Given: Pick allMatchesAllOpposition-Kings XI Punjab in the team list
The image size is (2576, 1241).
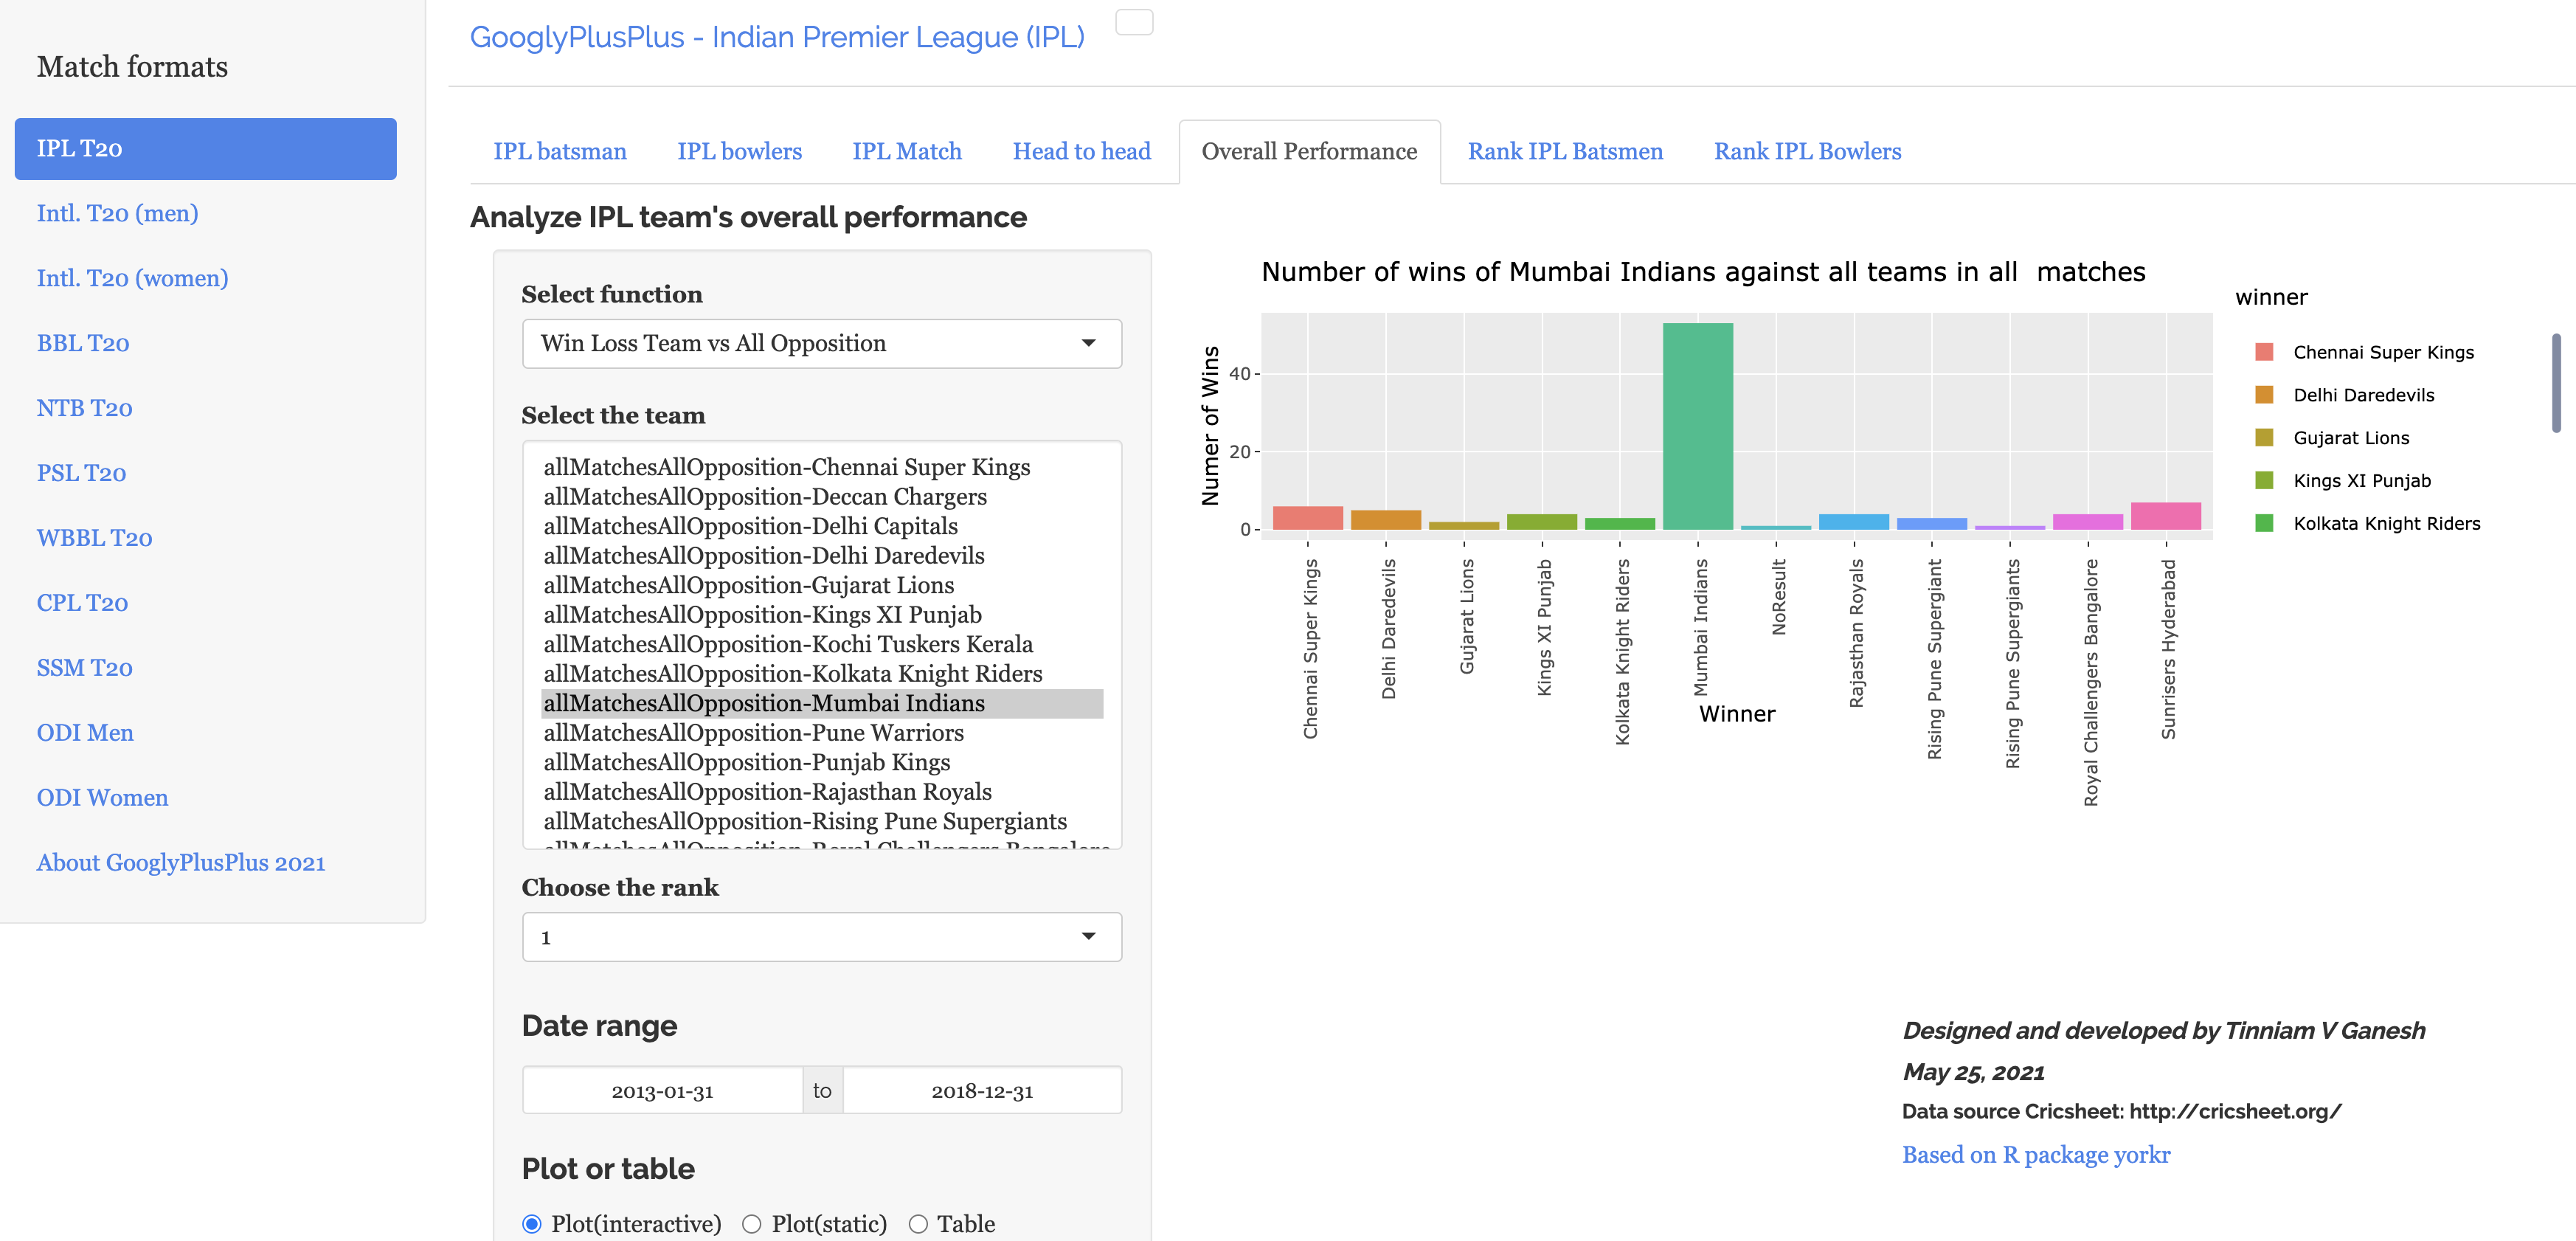Looking at the screenshot, I should point(762,615).
